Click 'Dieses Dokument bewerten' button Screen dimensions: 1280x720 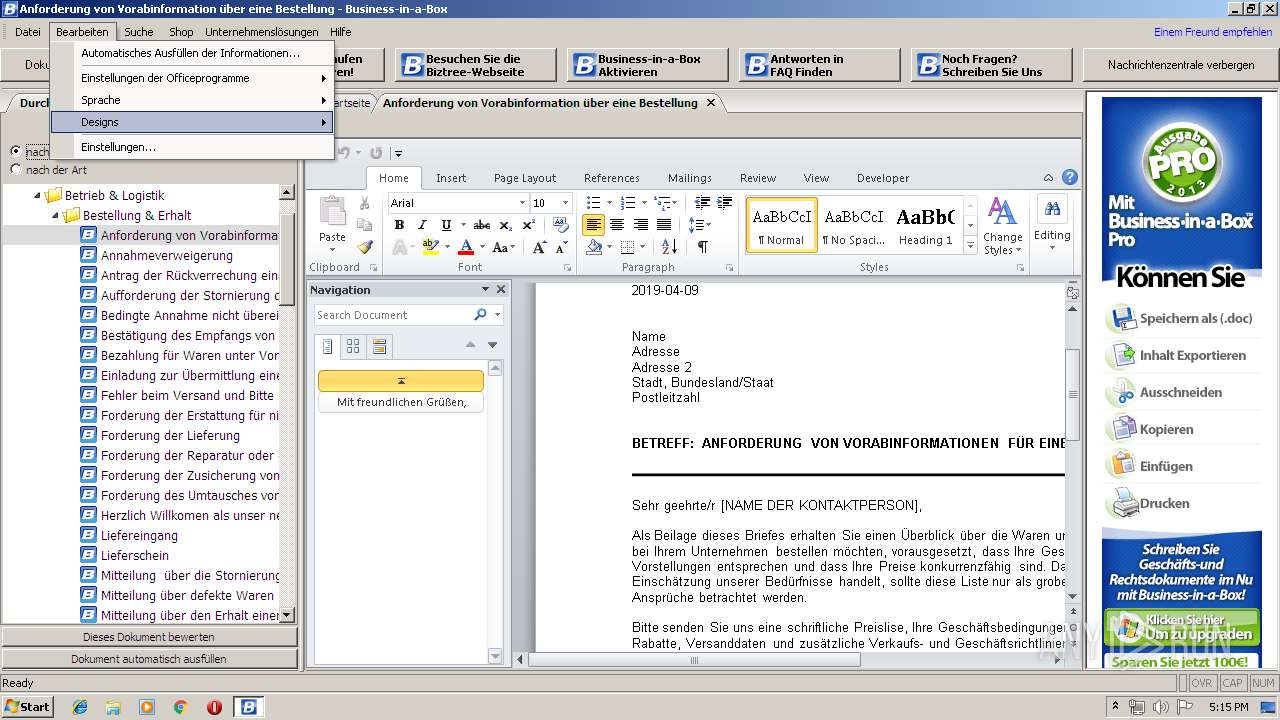[149, 637]
